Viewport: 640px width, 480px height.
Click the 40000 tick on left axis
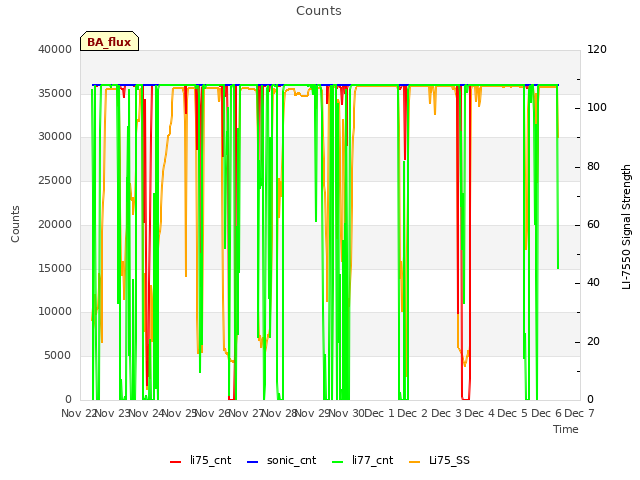[x=55, y=49]
